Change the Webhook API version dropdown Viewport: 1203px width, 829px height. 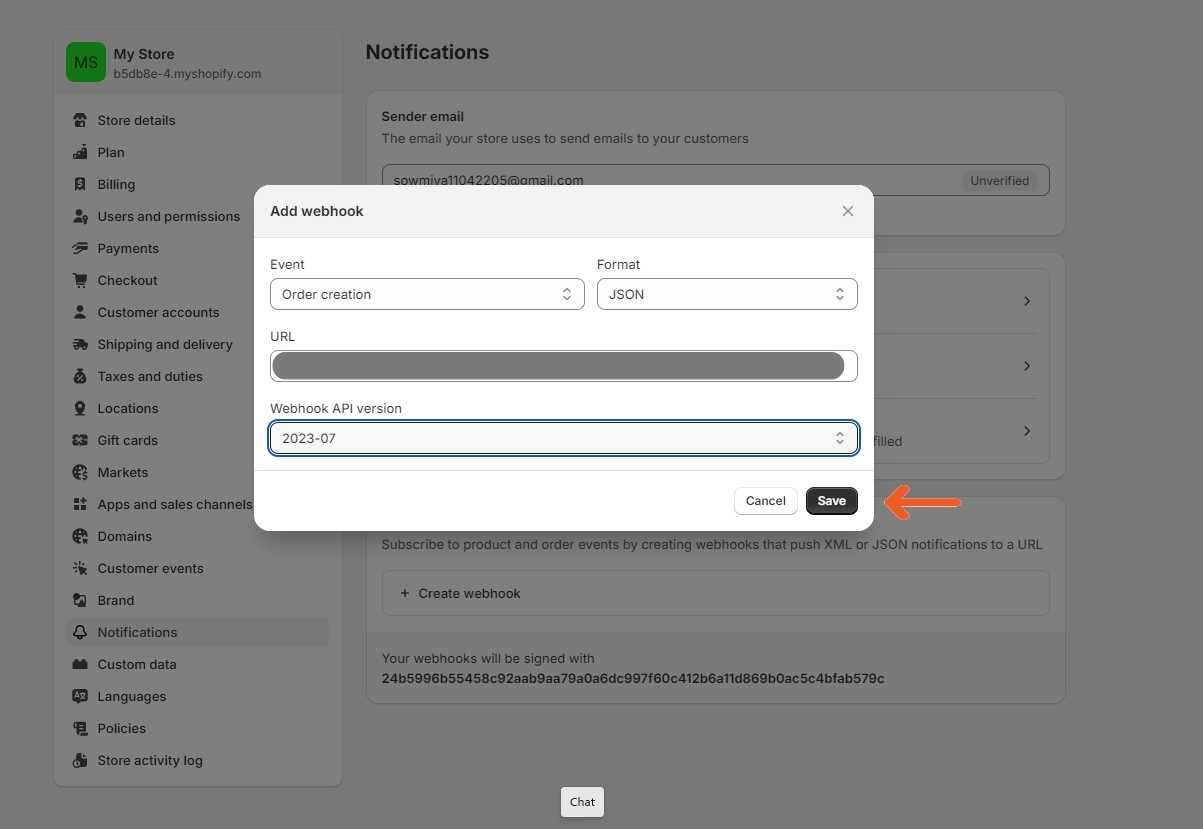click(563, 437)
